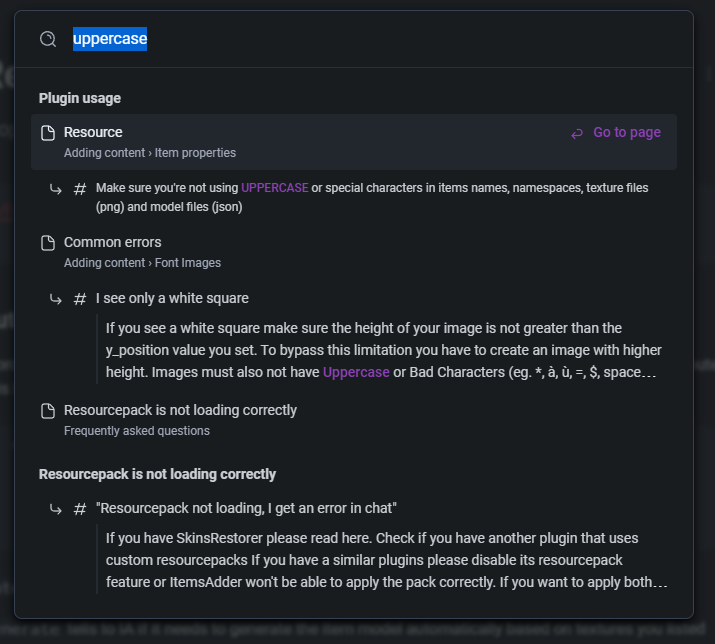
Task: Click the return arrow icon beside Go to page
Action: tap(577, 133)
